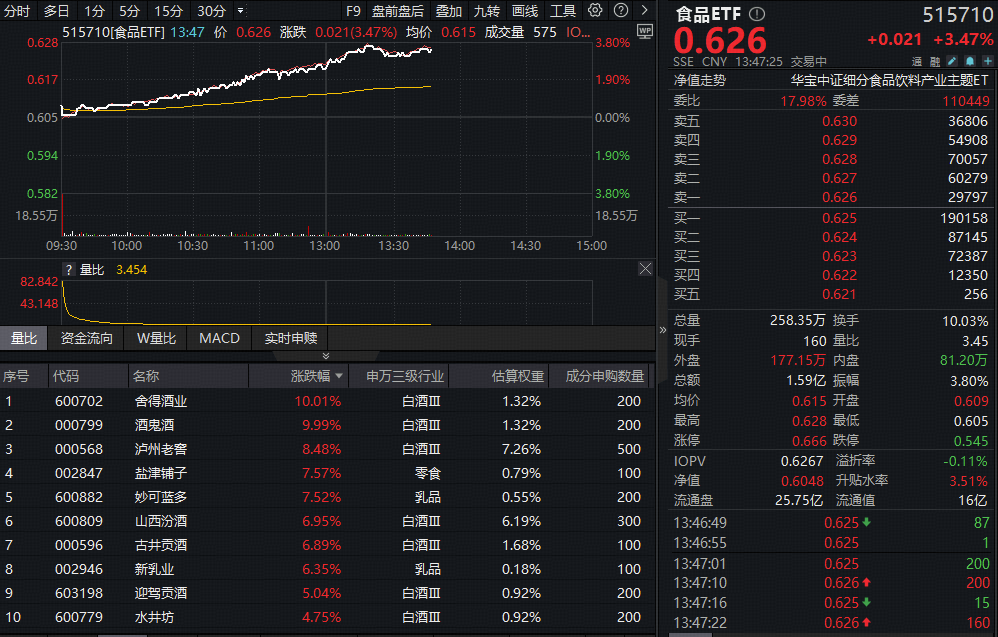Viewport: 998px width, 637px height.
Task: Close the 量比 indicator sub-panel
Action: tap(645, 269)
